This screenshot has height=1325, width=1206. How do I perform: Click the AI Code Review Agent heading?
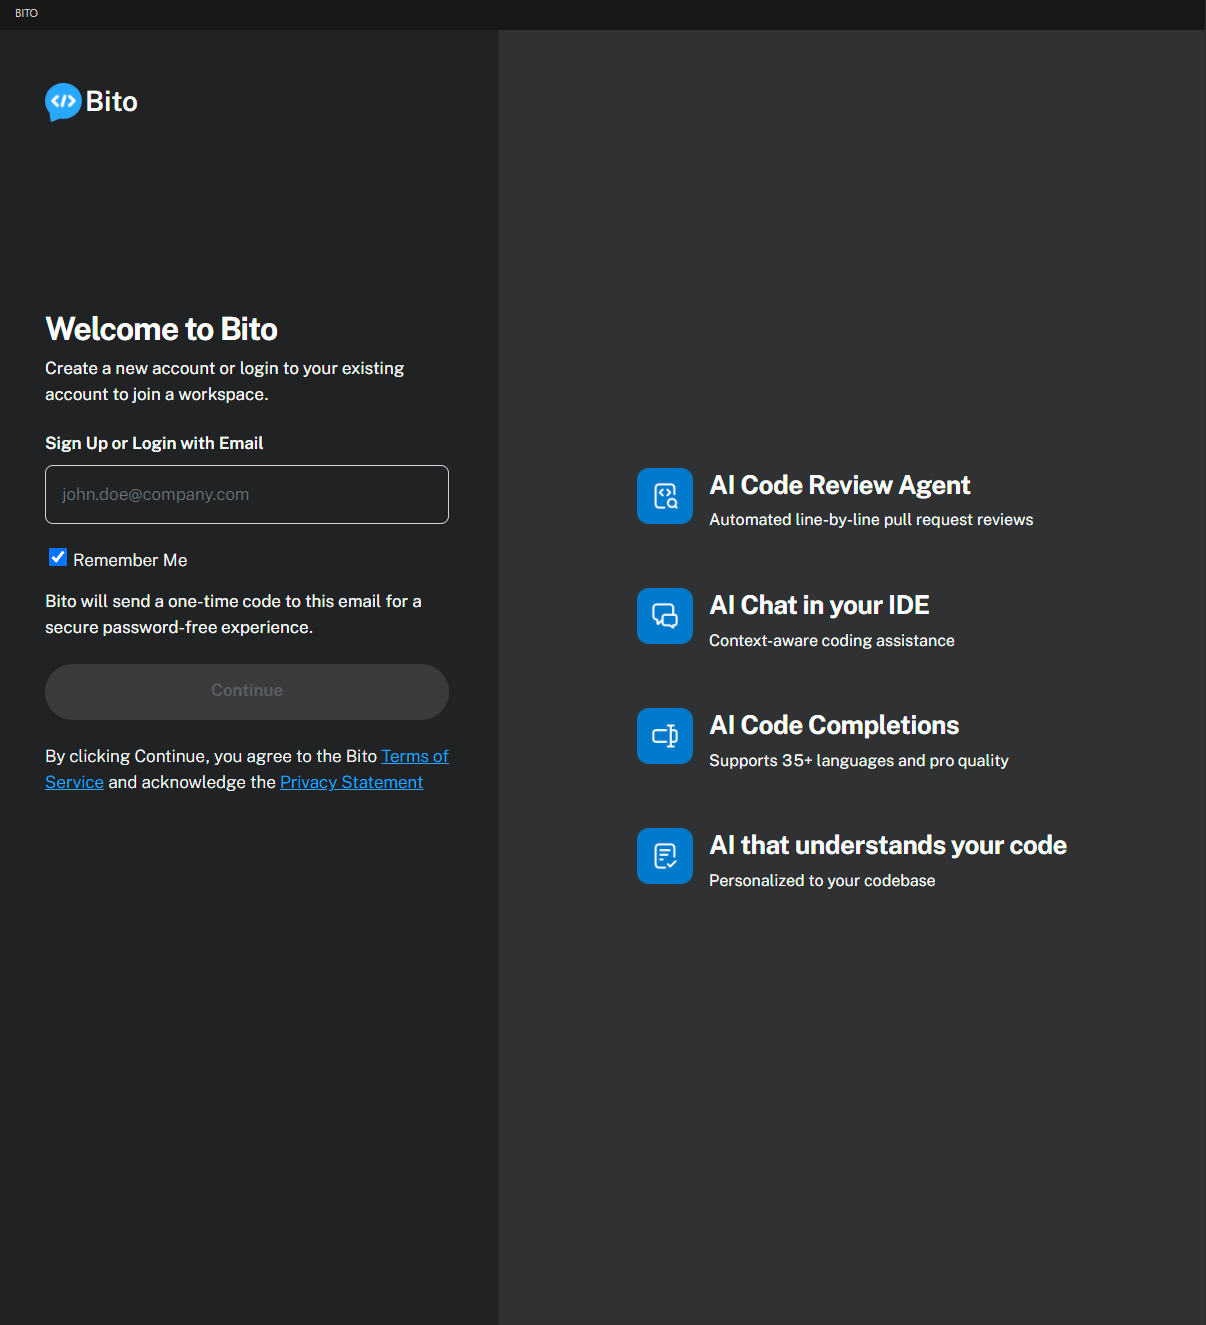coord(839,485)
